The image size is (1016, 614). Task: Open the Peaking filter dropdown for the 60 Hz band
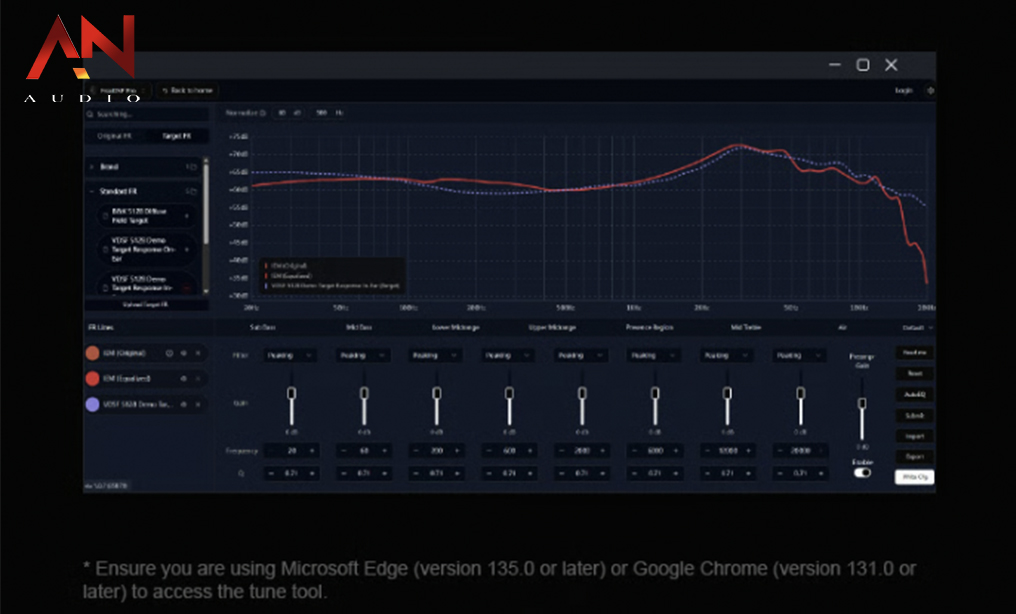point(363,356)
